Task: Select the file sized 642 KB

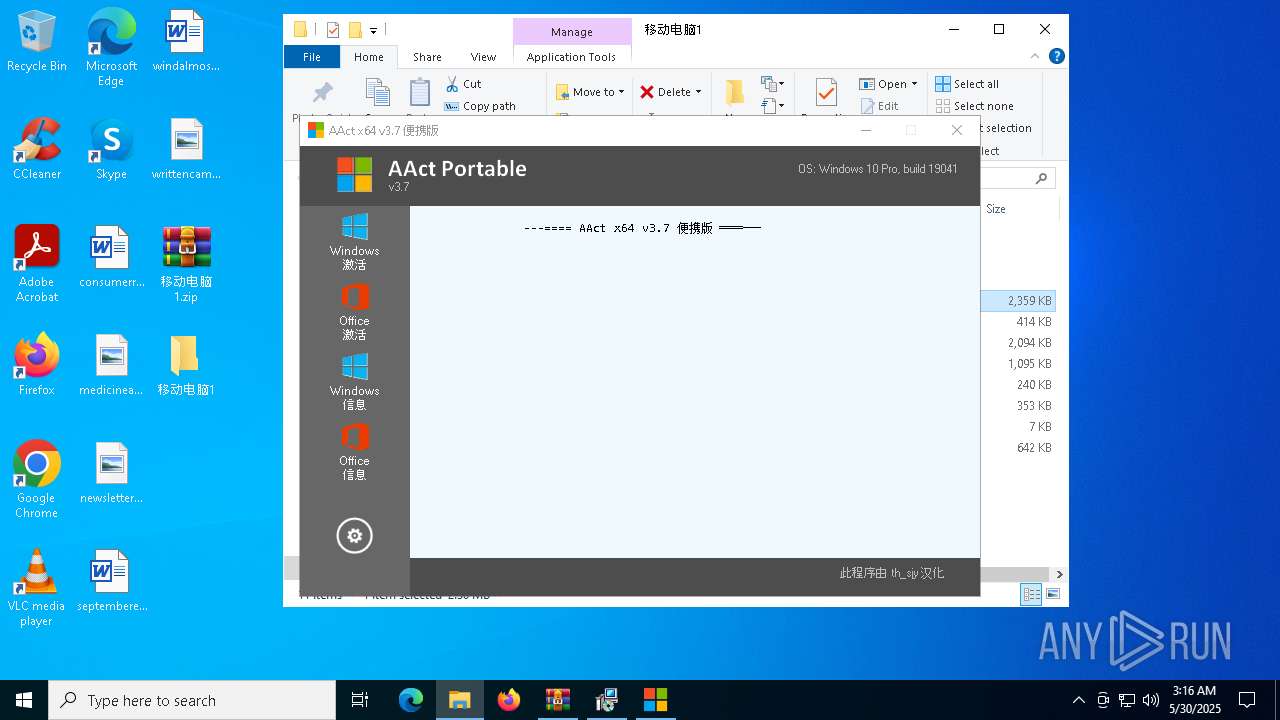Action: [1018, 448]
